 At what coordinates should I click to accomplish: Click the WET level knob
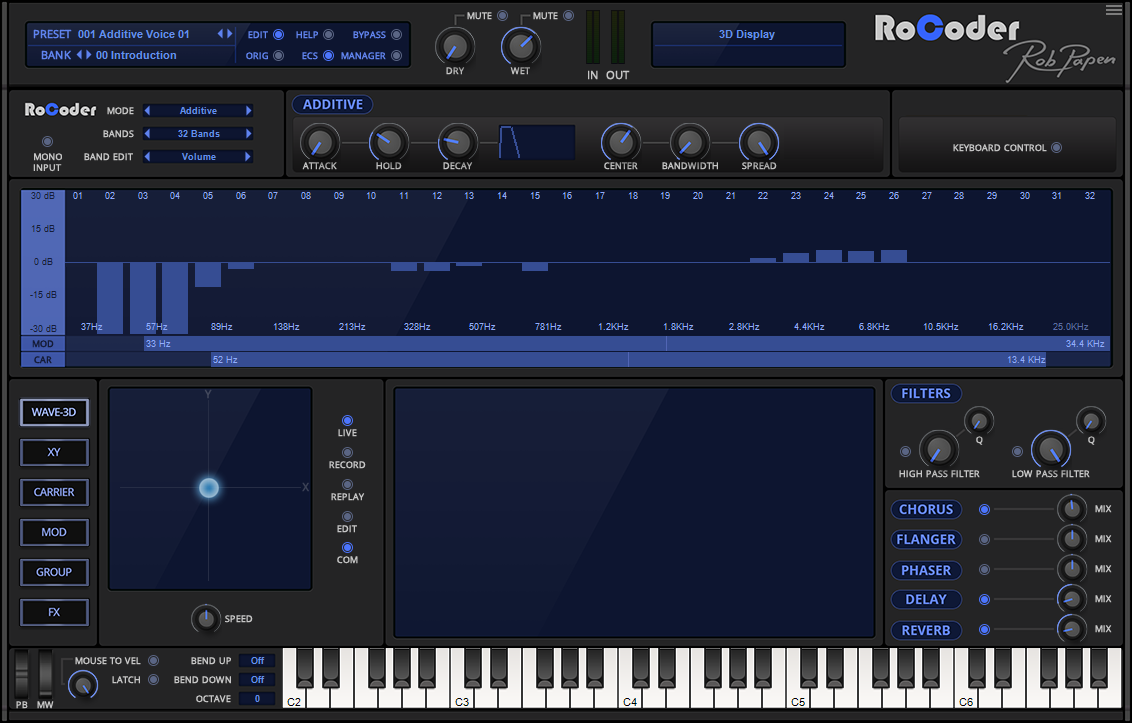pos(521,47)
